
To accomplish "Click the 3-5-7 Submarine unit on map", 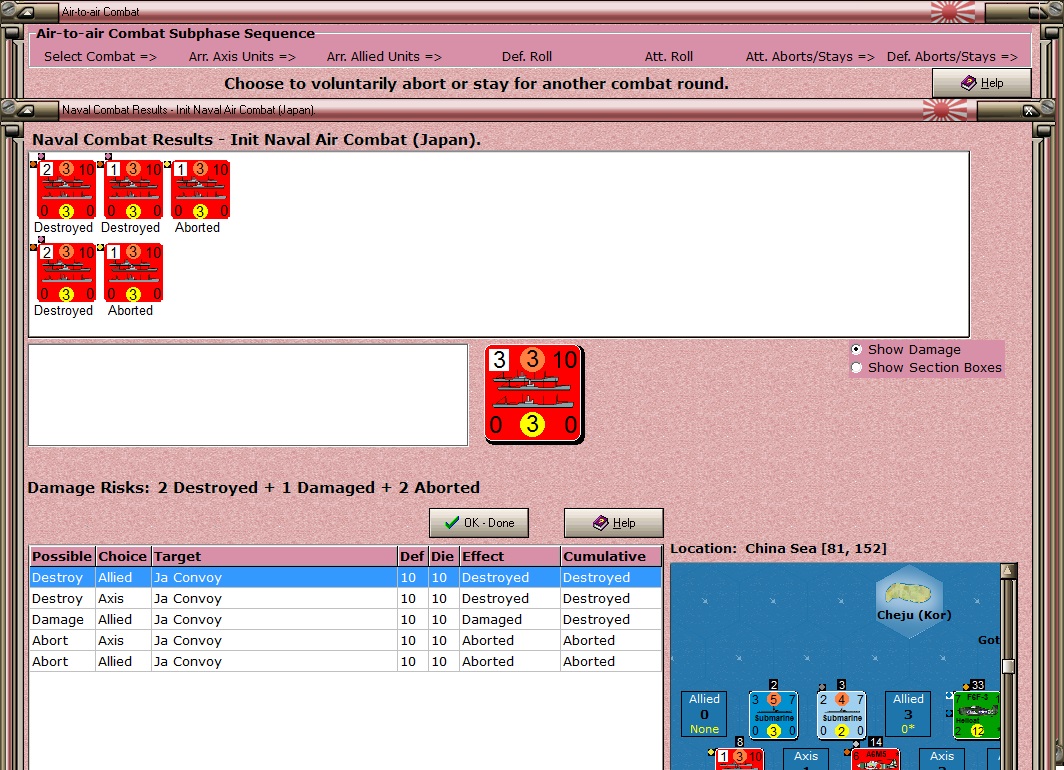I will tap(773, 714).
